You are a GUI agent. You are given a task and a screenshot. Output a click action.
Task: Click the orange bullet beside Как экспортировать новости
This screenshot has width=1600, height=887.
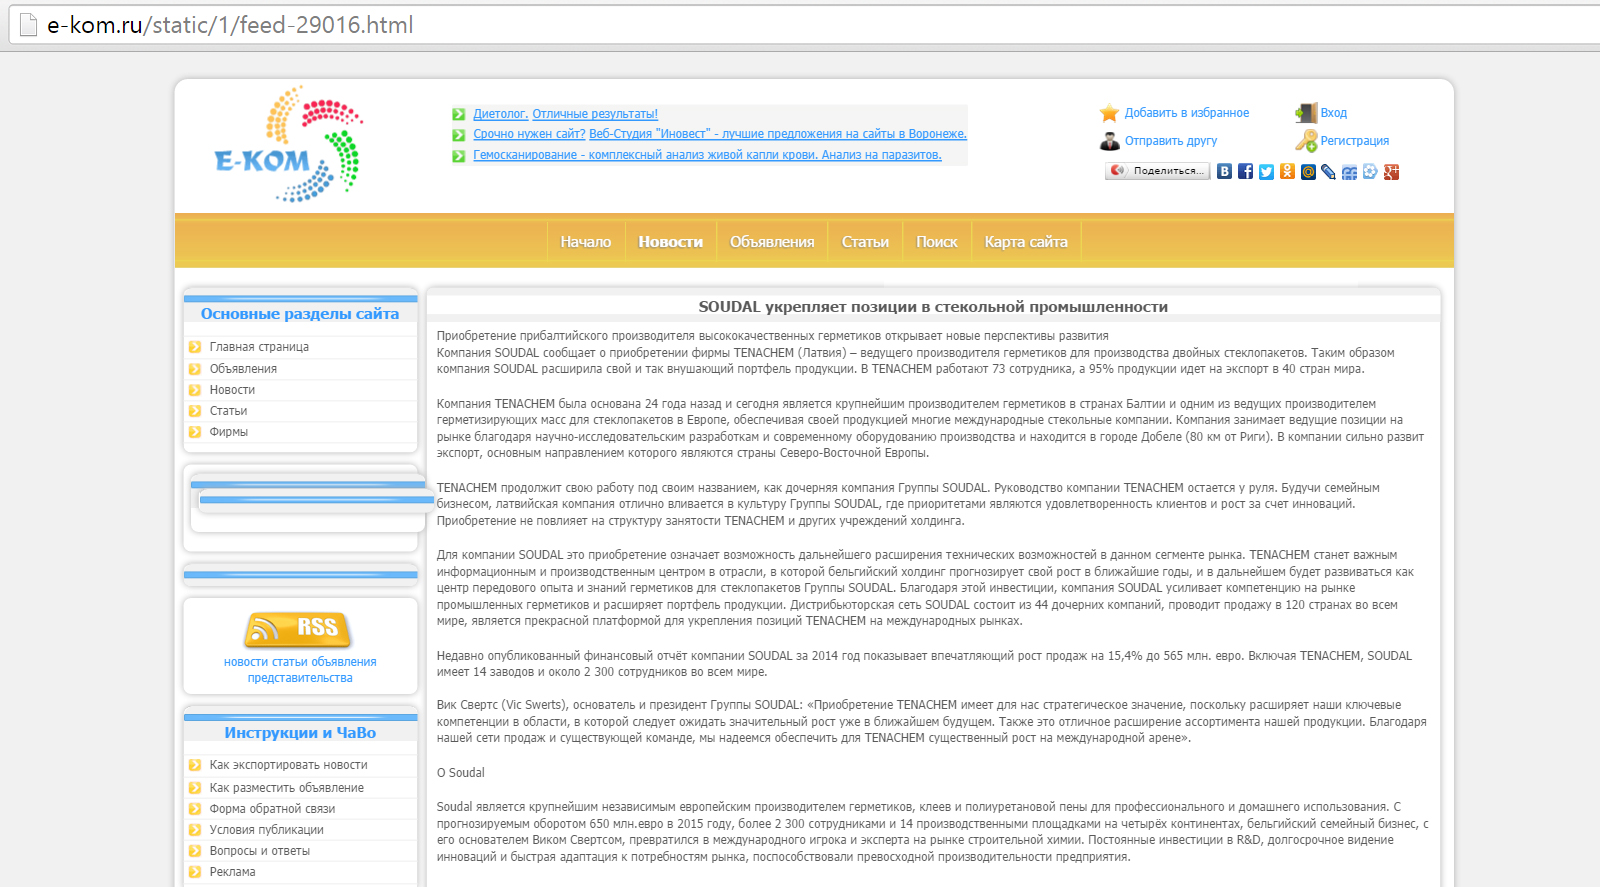pos(195,765)
